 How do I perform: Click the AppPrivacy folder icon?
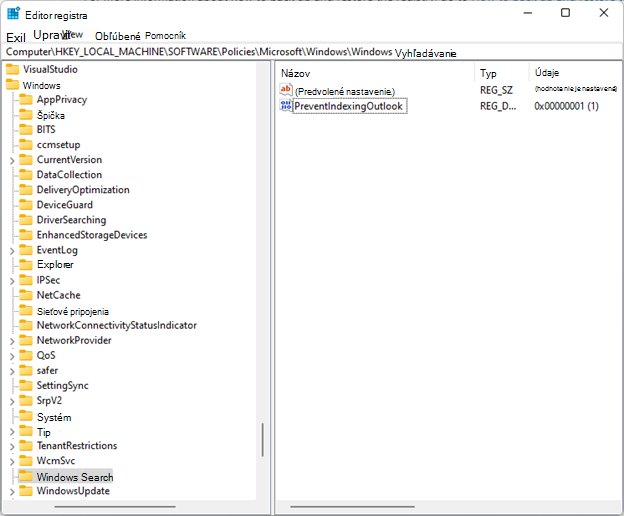pyautogui.click(x=26, y=99)
